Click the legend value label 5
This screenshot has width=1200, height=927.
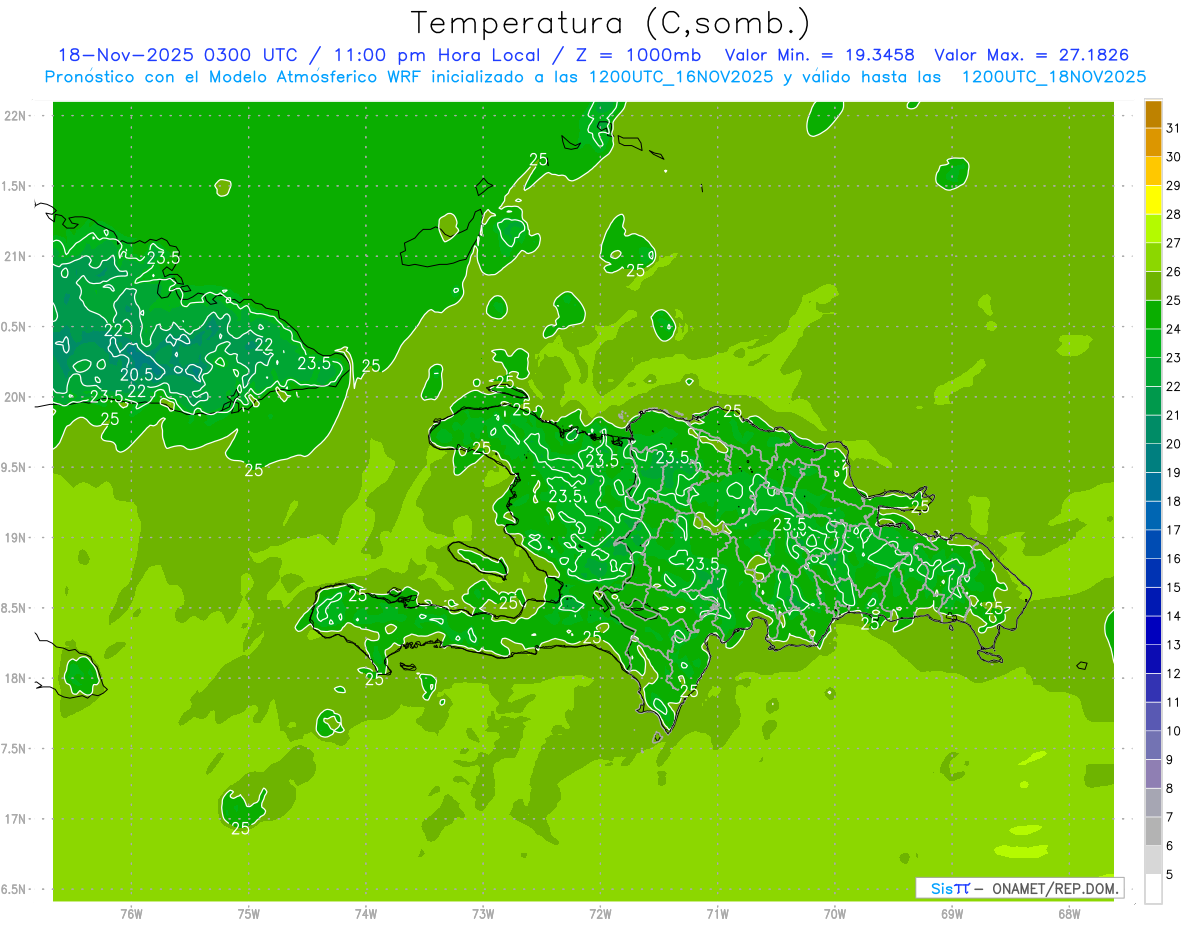[1170, 875]
